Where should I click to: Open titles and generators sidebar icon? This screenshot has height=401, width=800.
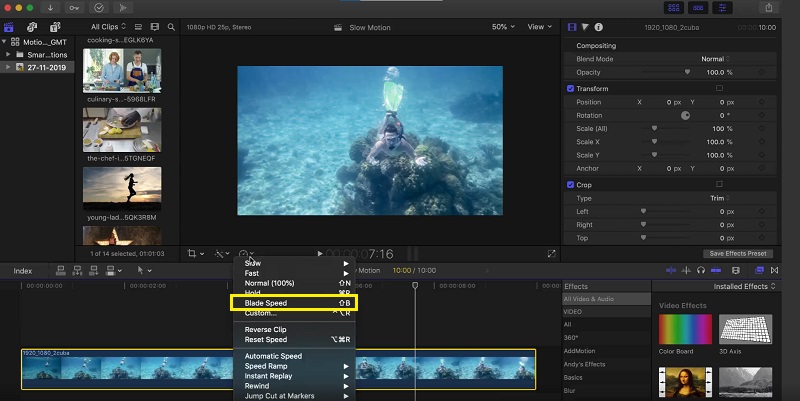click(57, 27)
